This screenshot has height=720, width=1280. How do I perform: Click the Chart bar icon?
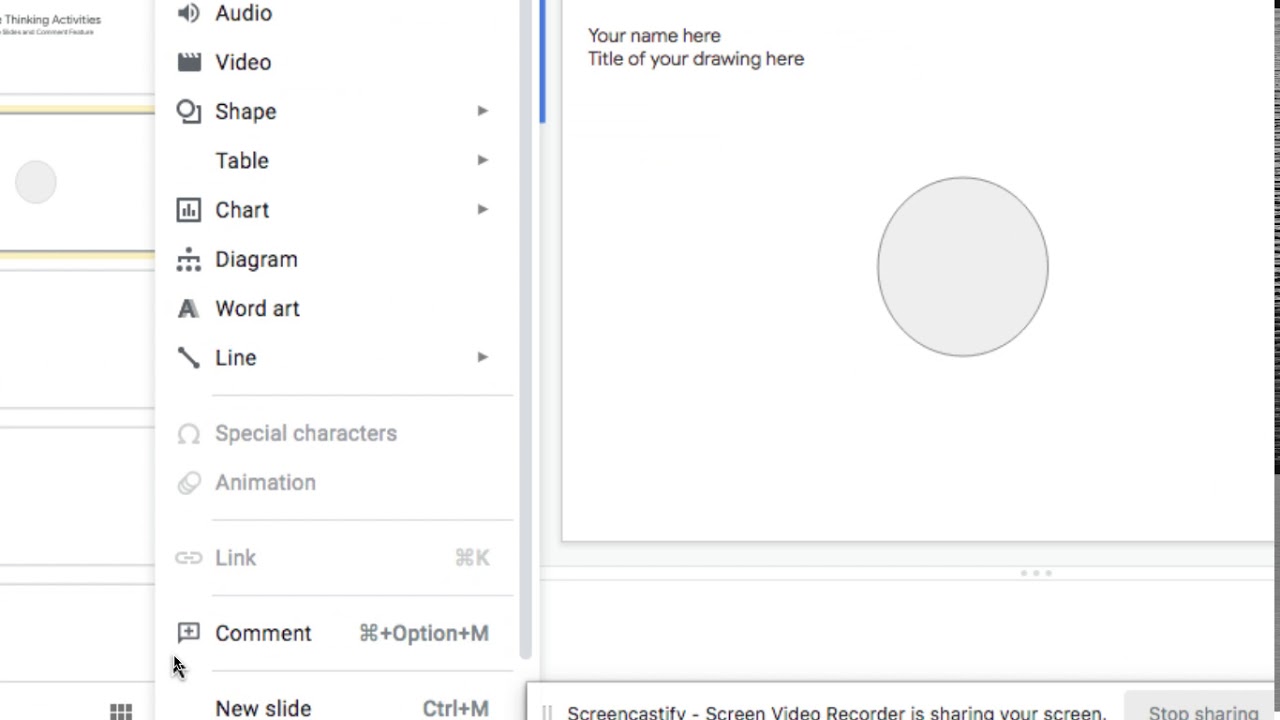point(188,210)
